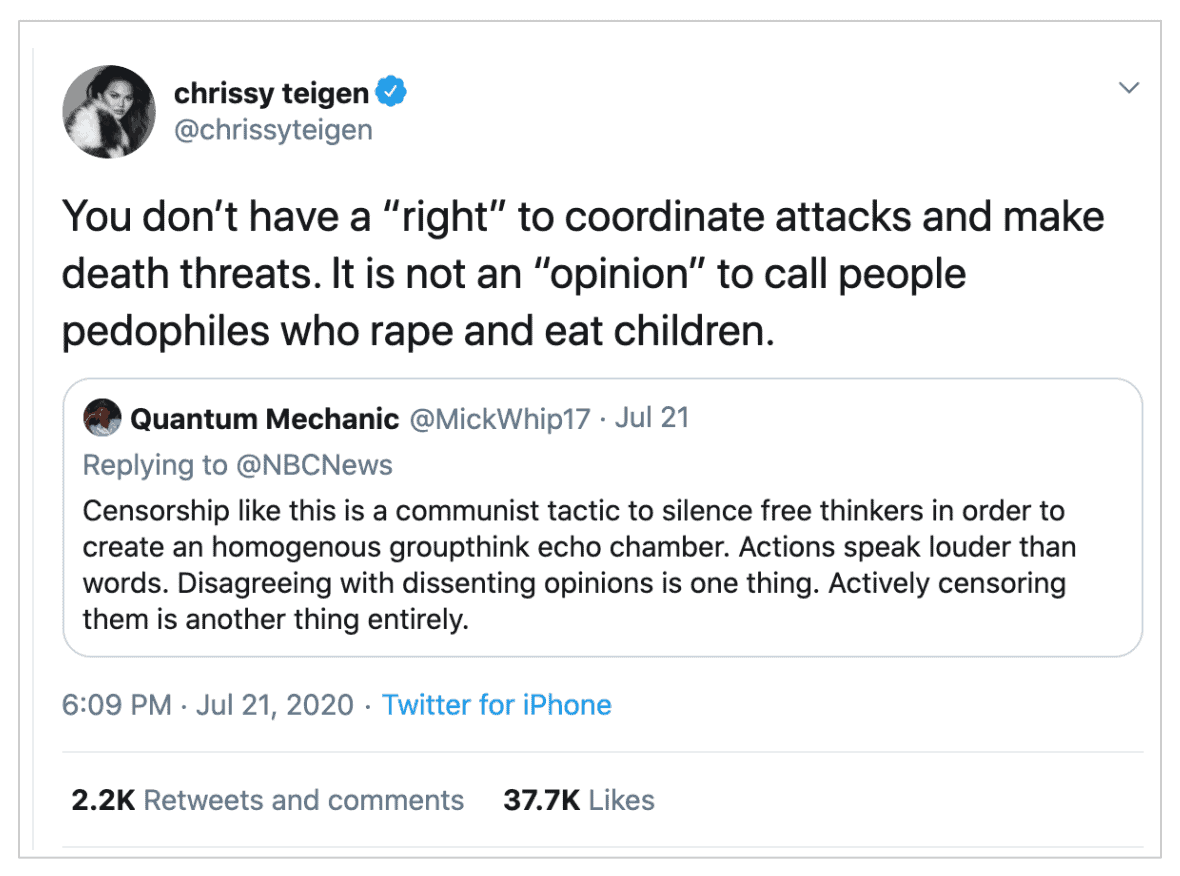View the 37.7K Likes list
The width and height of the screenshot is (1180, 876).
(x=579, y=800)
